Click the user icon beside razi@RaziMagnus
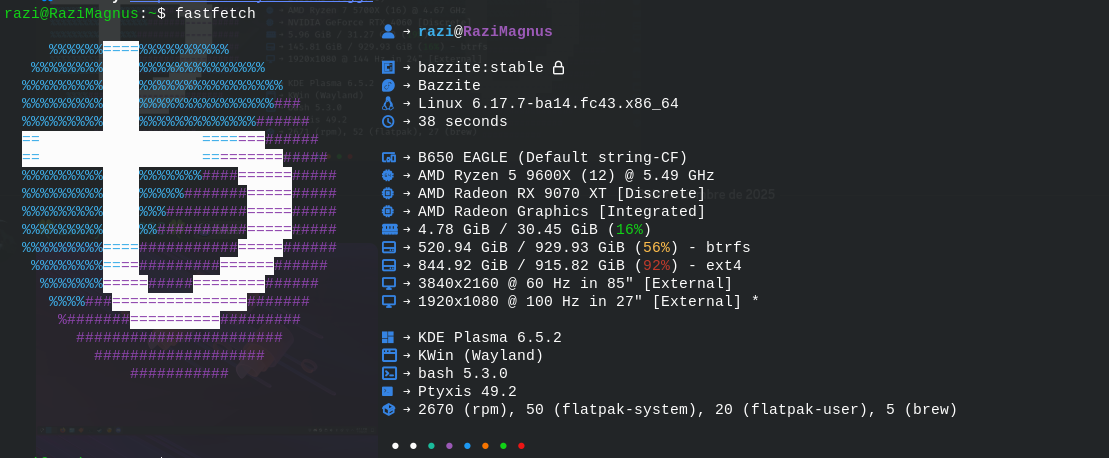Viewport: 1109px width, 458px height. [388, 32]
